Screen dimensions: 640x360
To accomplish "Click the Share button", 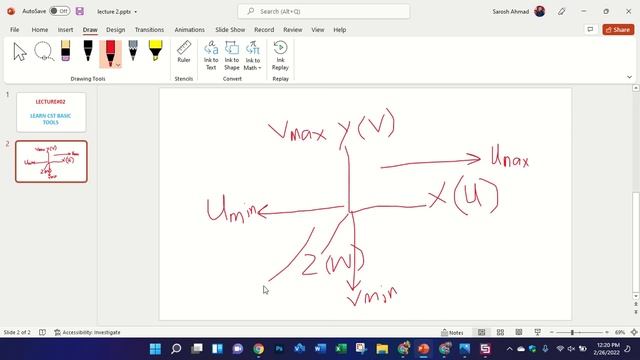I will [x=618, y=29].
